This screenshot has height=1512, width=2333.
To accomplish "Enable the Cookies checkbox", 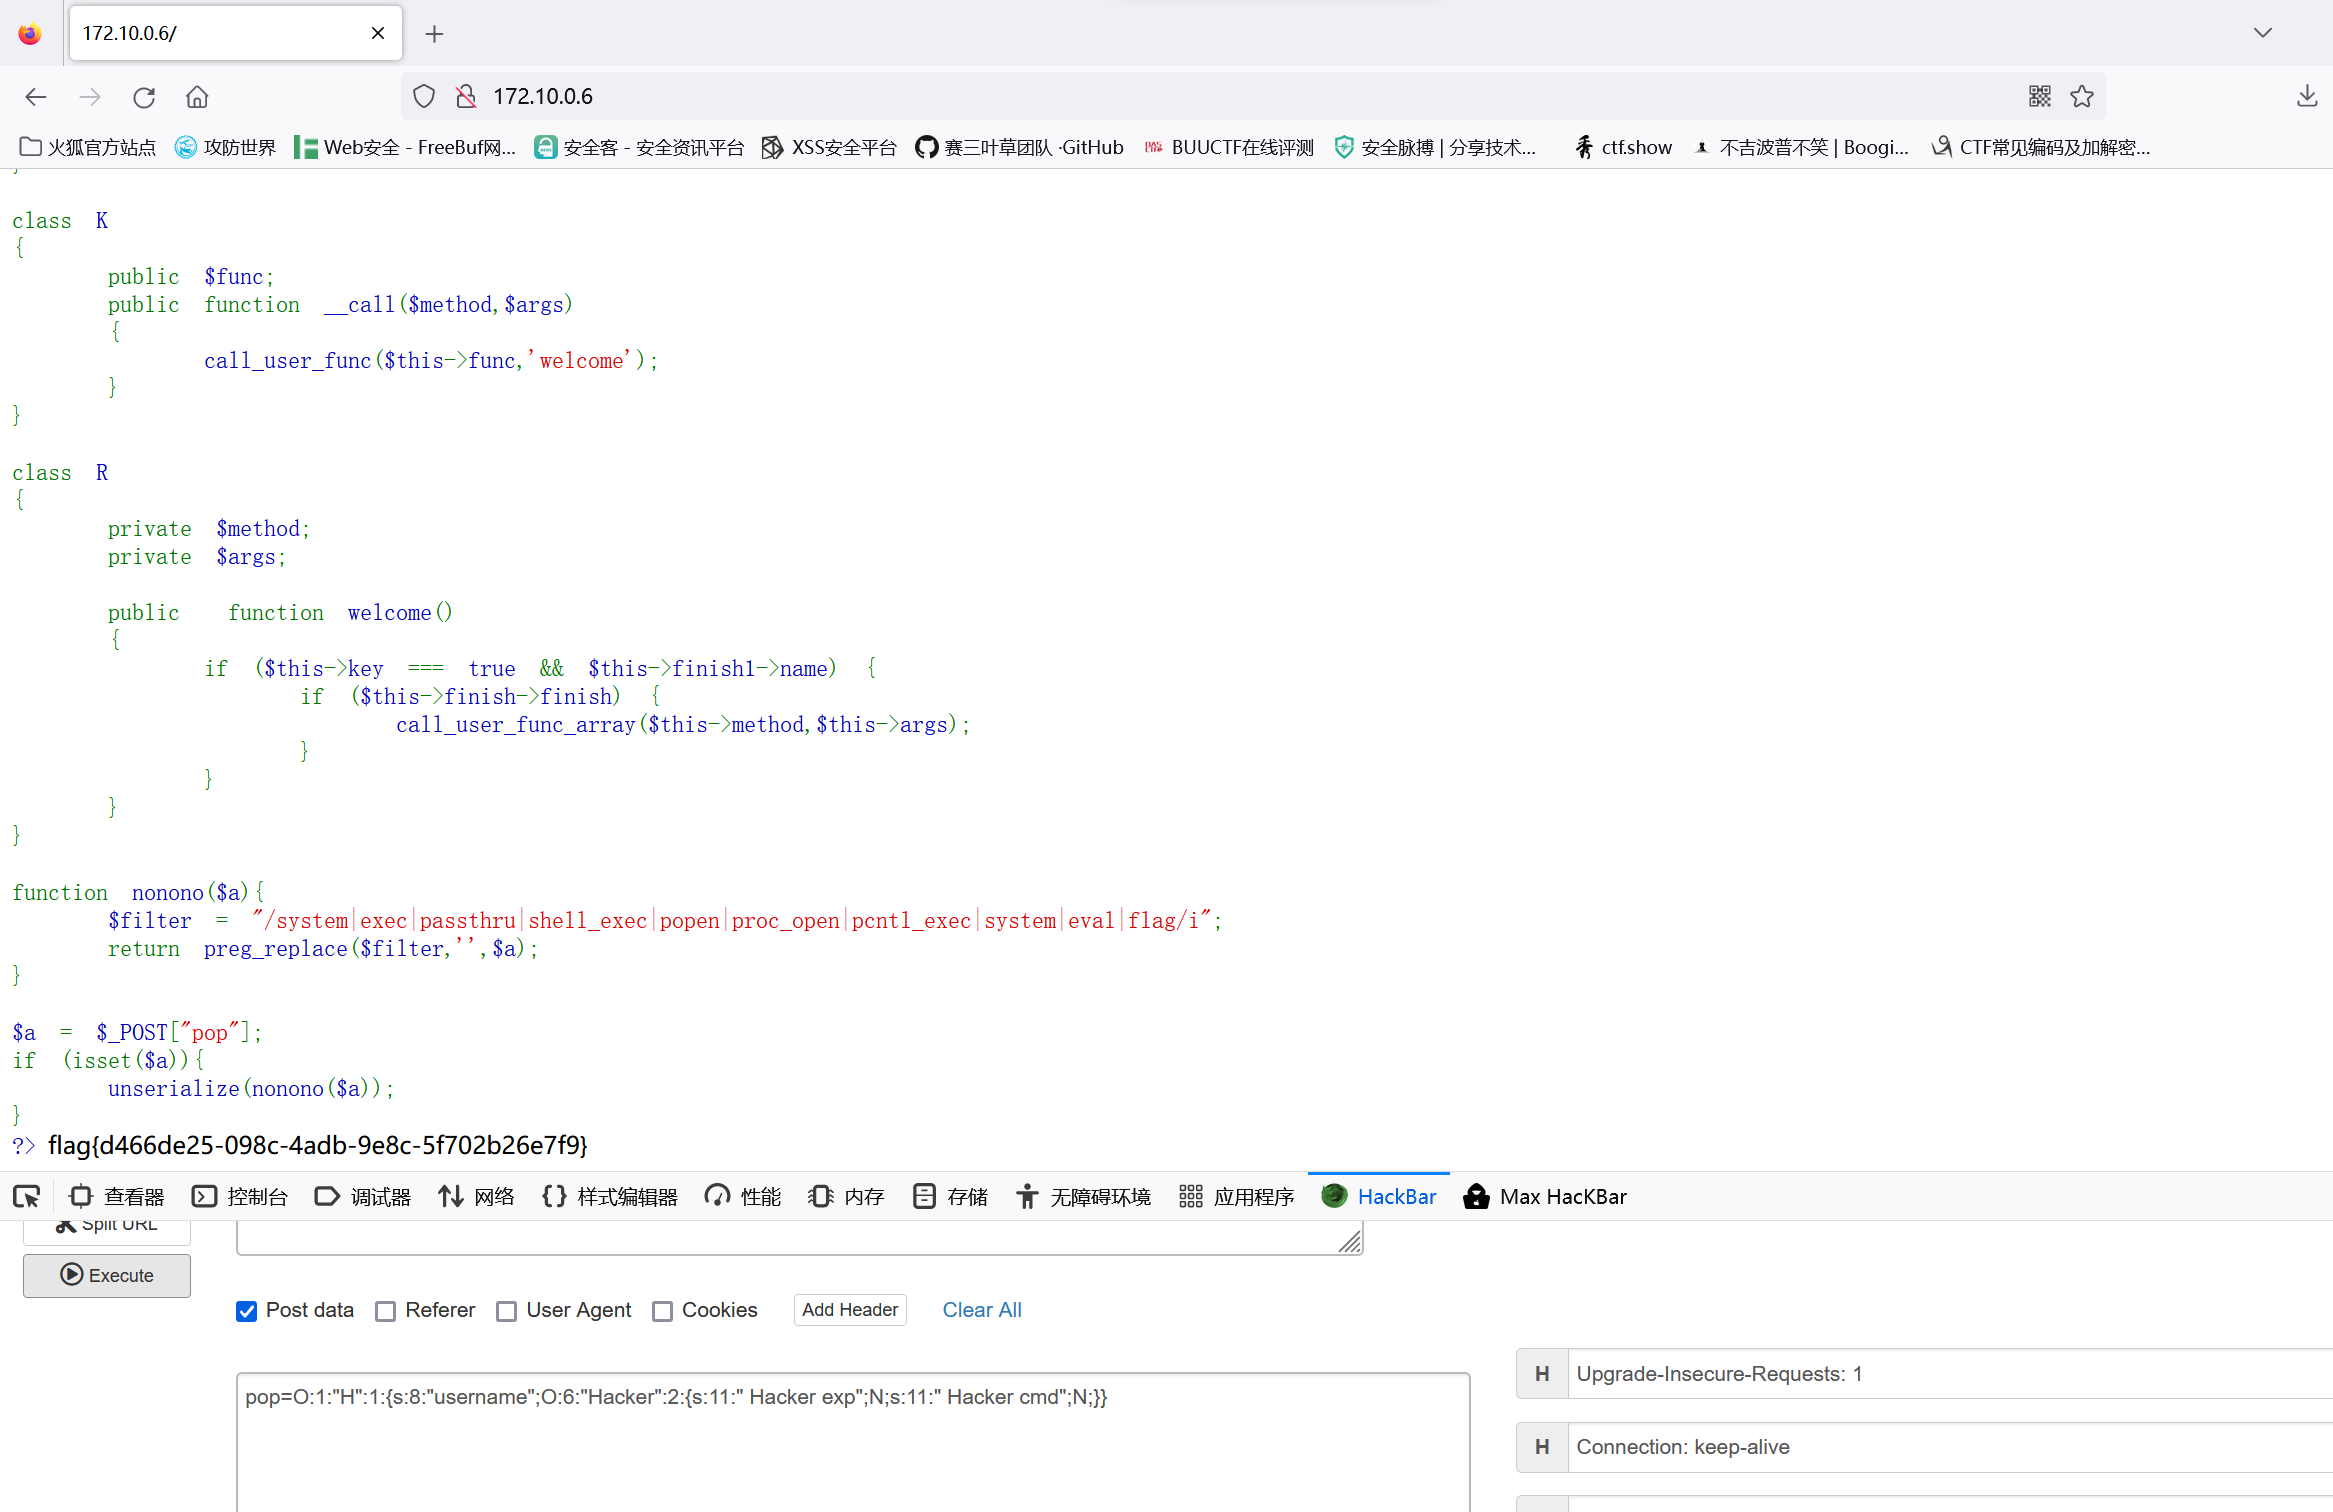I will [x=662, y=1311].
